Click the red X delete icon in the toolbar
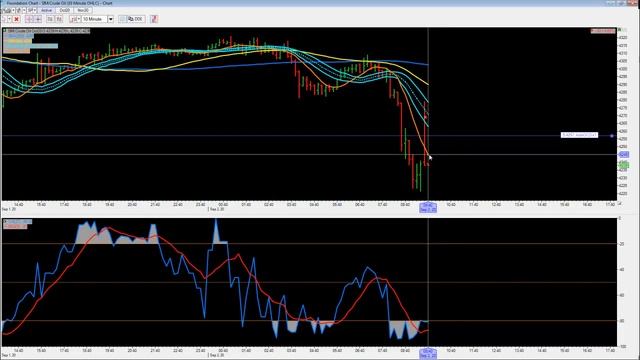The width and height of the screenshot is (640, 360). (16, 19)
